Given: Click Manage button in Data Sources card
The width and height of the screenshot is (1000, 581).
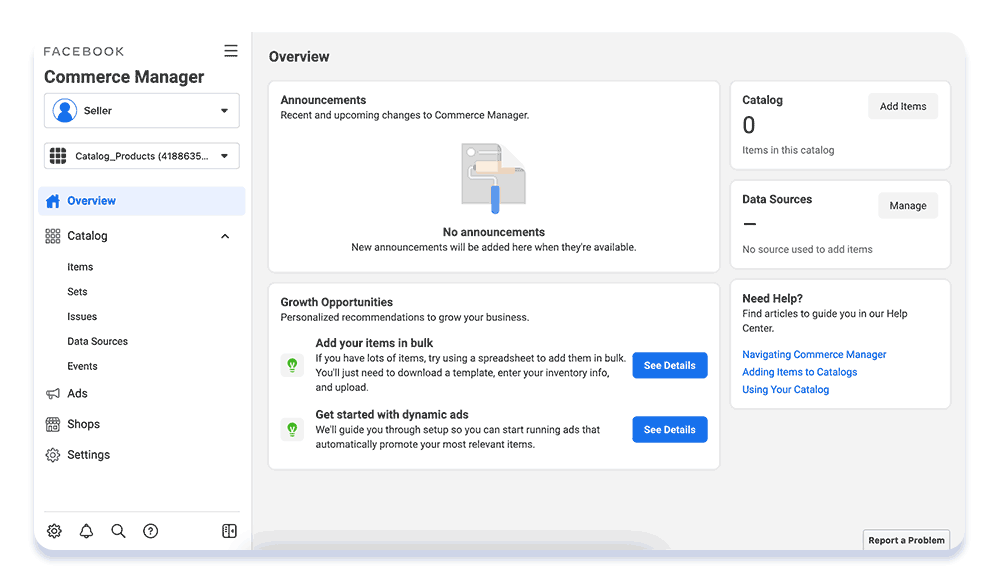Looking at the screenshot, I should pyautogui.click(x=908, y=205).
